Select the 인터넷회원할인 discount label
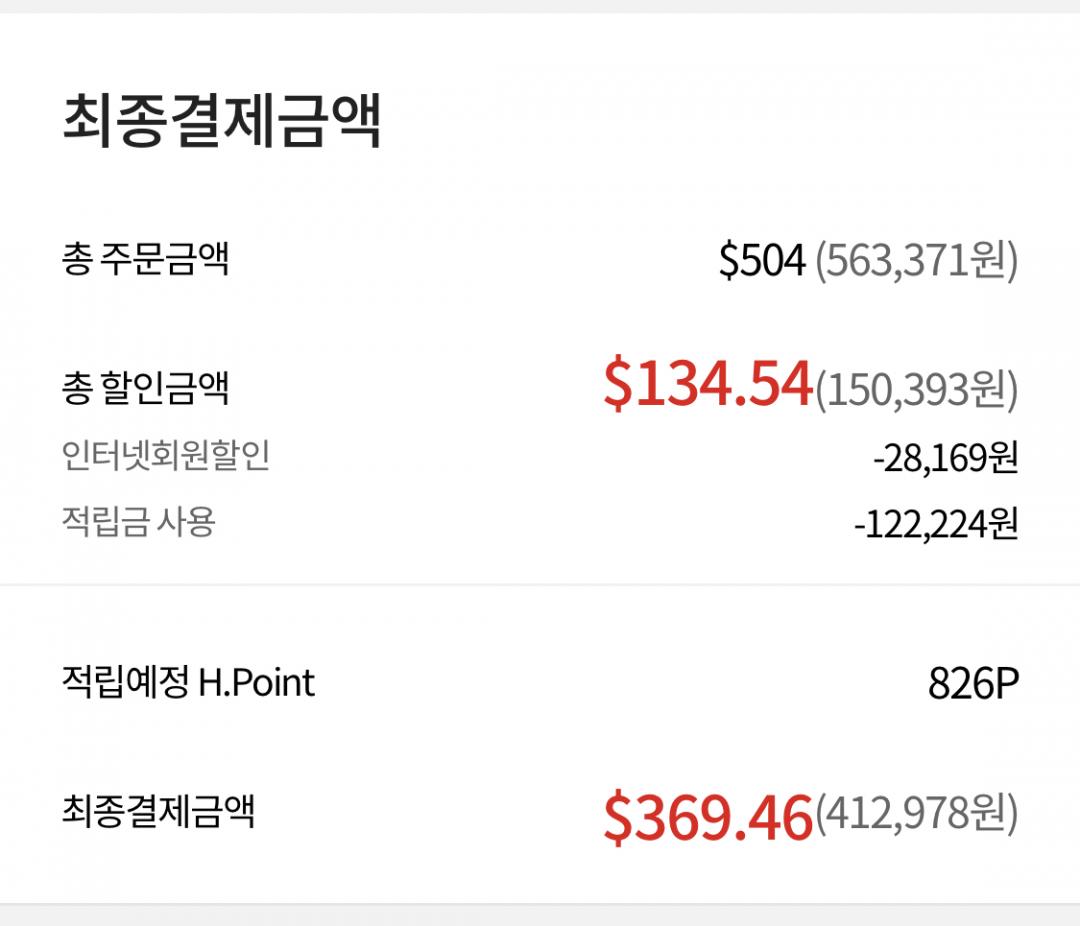The image size is (1080, 926). pos(165,456)
